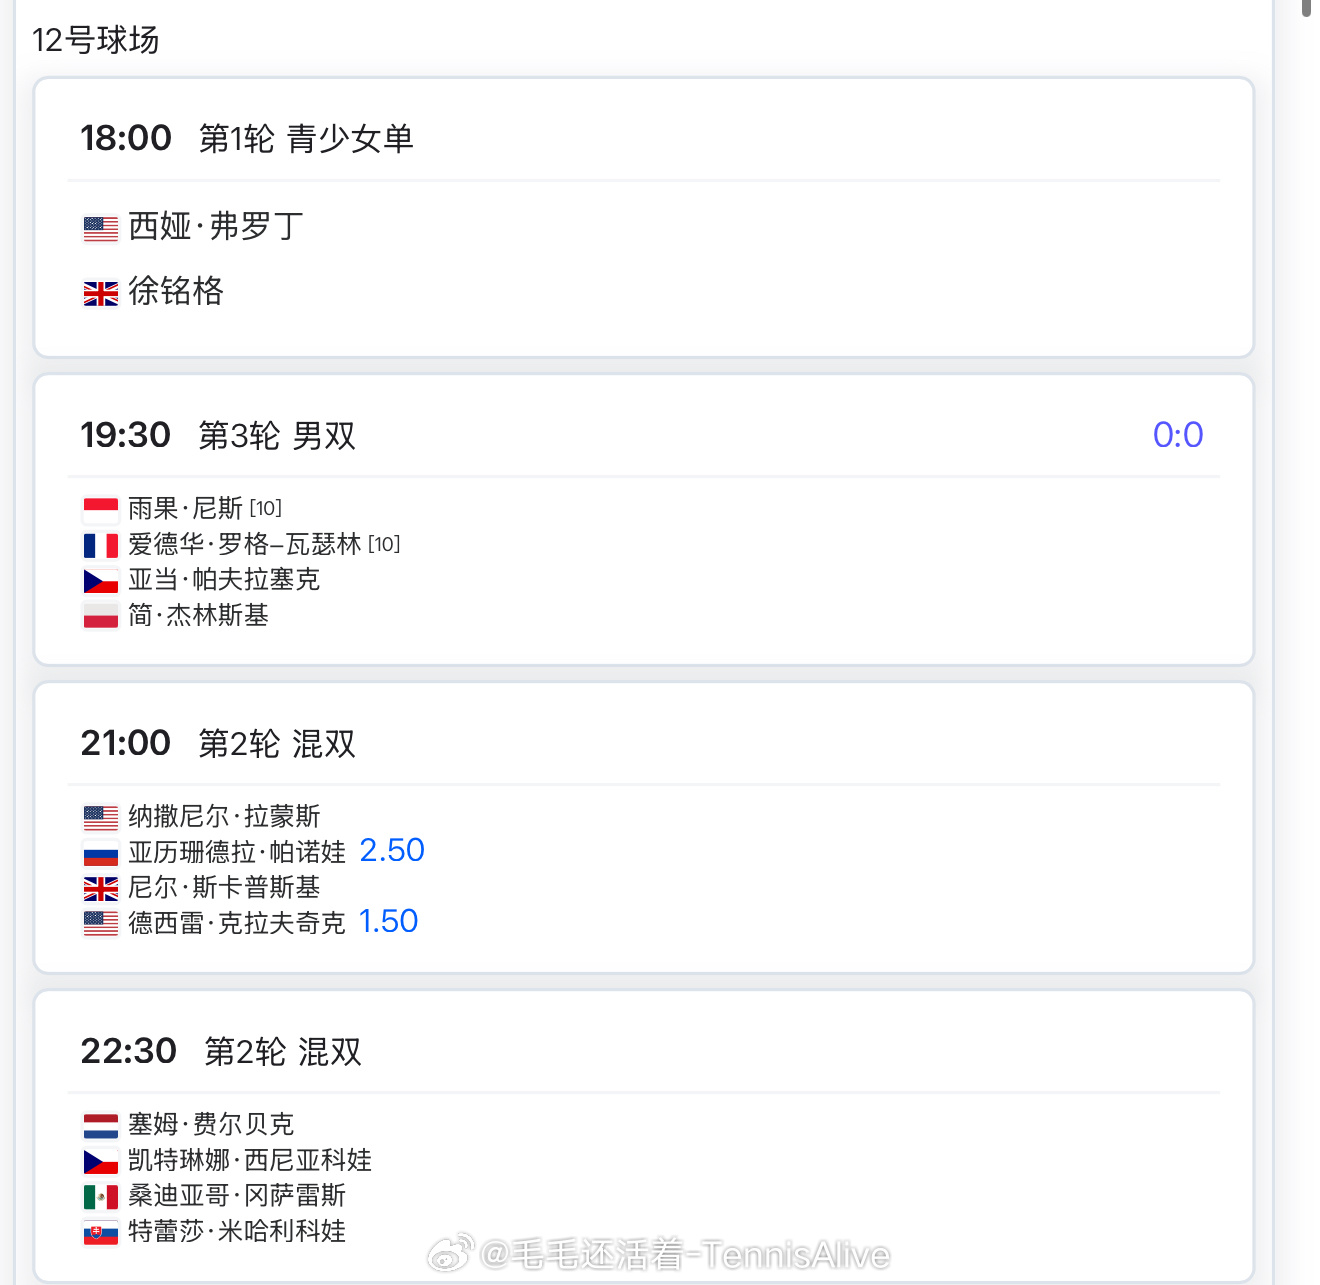Open the 21:00 第2轮 混双 match header
Viewport: 1320px width, 1285px height.
pos(218,743)
